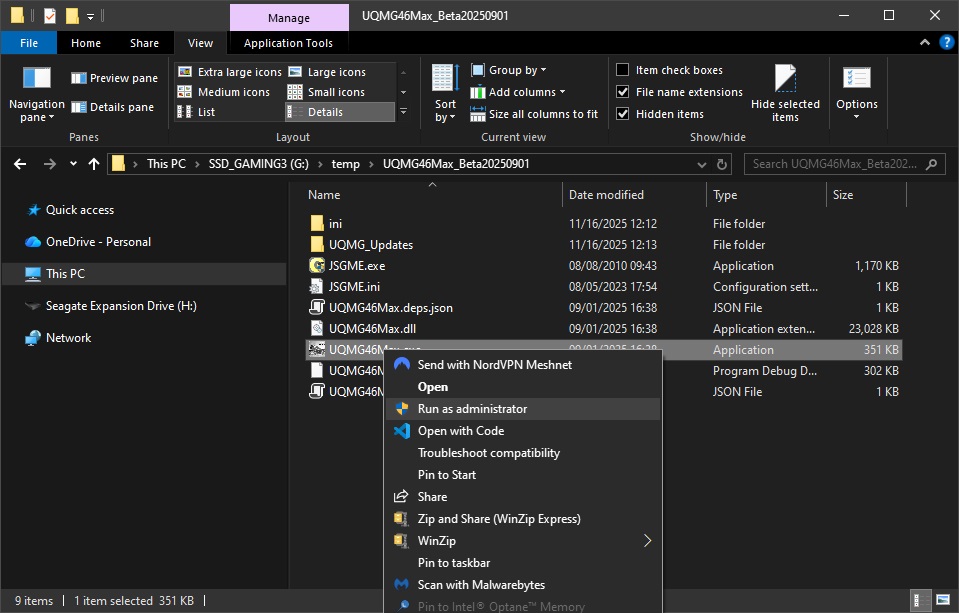
Task: Open the address bar history dropdown
Action: pyautogui.click(x=702, y=164)
